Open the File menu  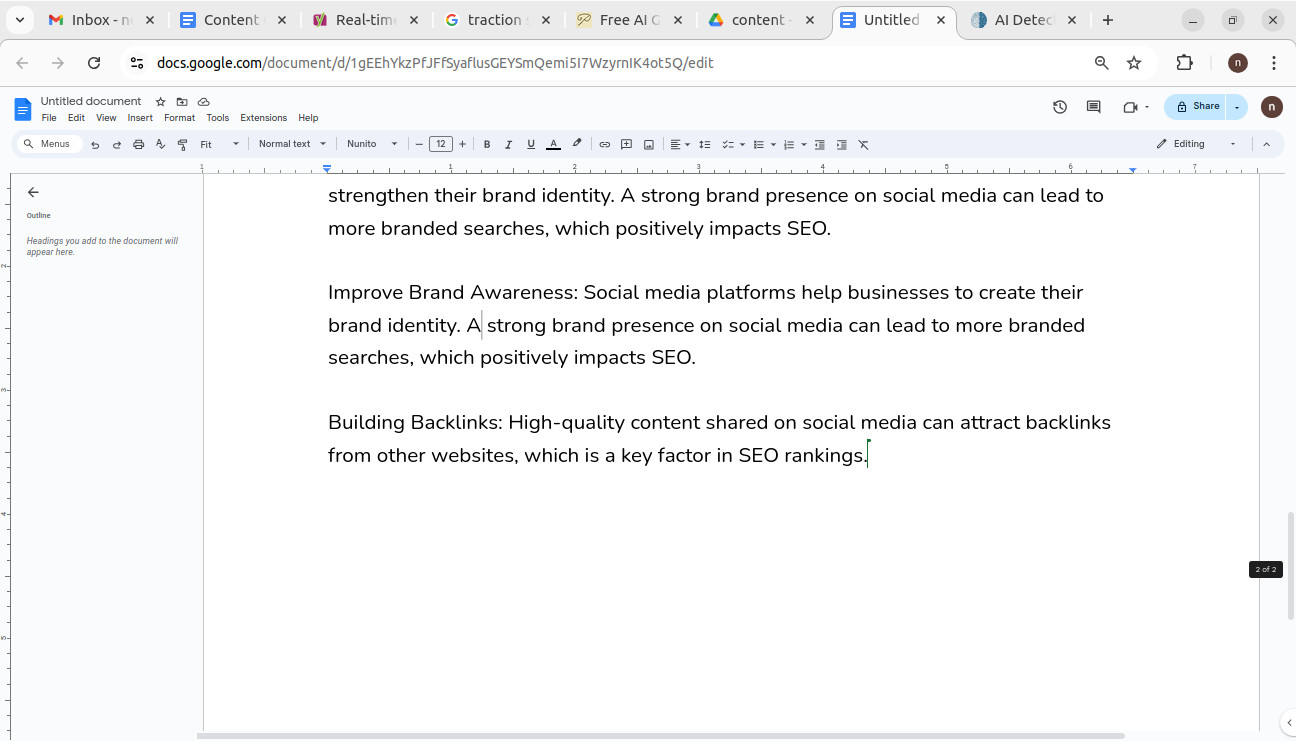[x=49, y=118]
